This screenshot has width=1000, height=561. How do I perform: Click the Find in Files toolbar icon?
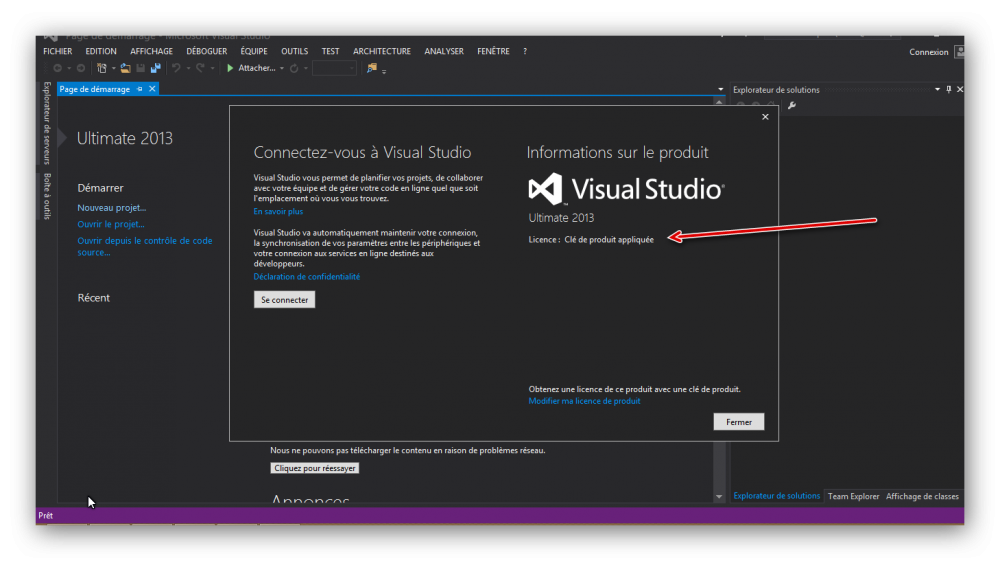click(372, 68)
